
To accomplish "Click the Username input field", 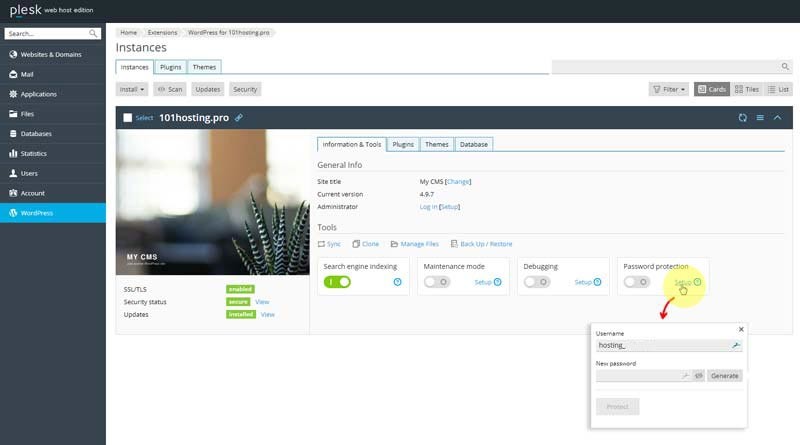I will tap(669, 345).
